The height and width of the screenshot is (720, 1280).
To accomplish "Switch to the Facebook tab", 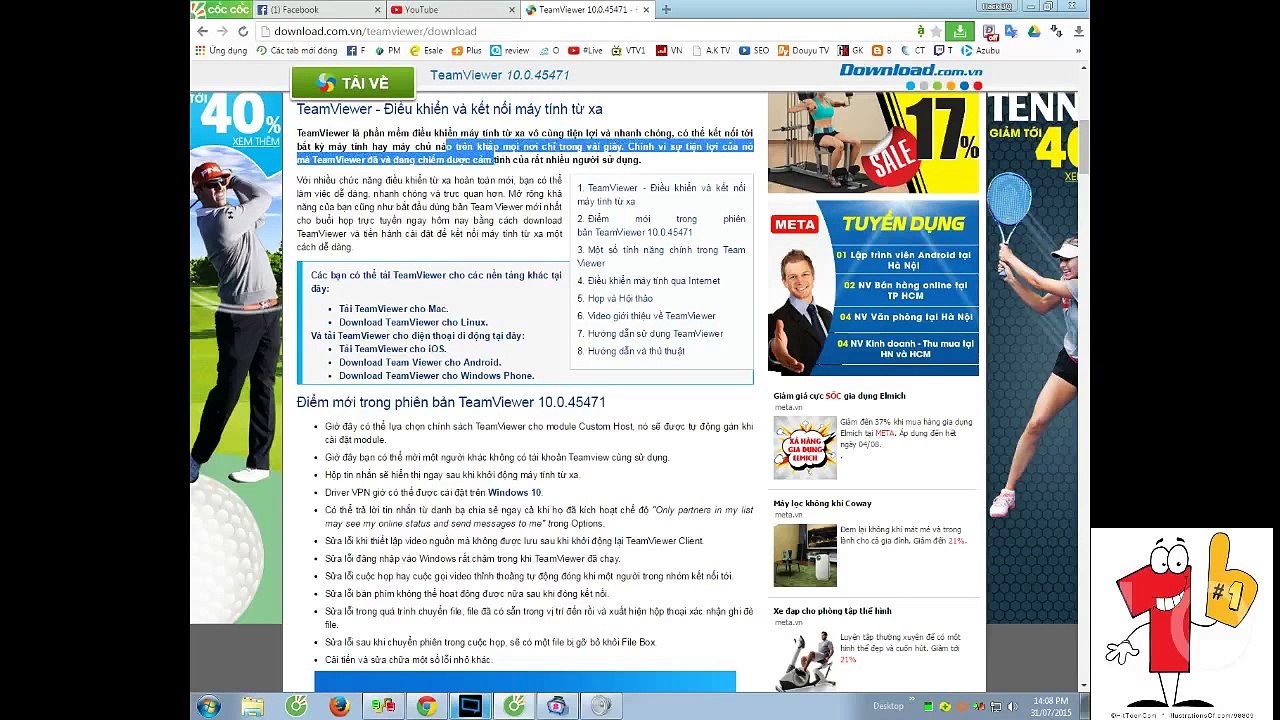I will [318, 10].
